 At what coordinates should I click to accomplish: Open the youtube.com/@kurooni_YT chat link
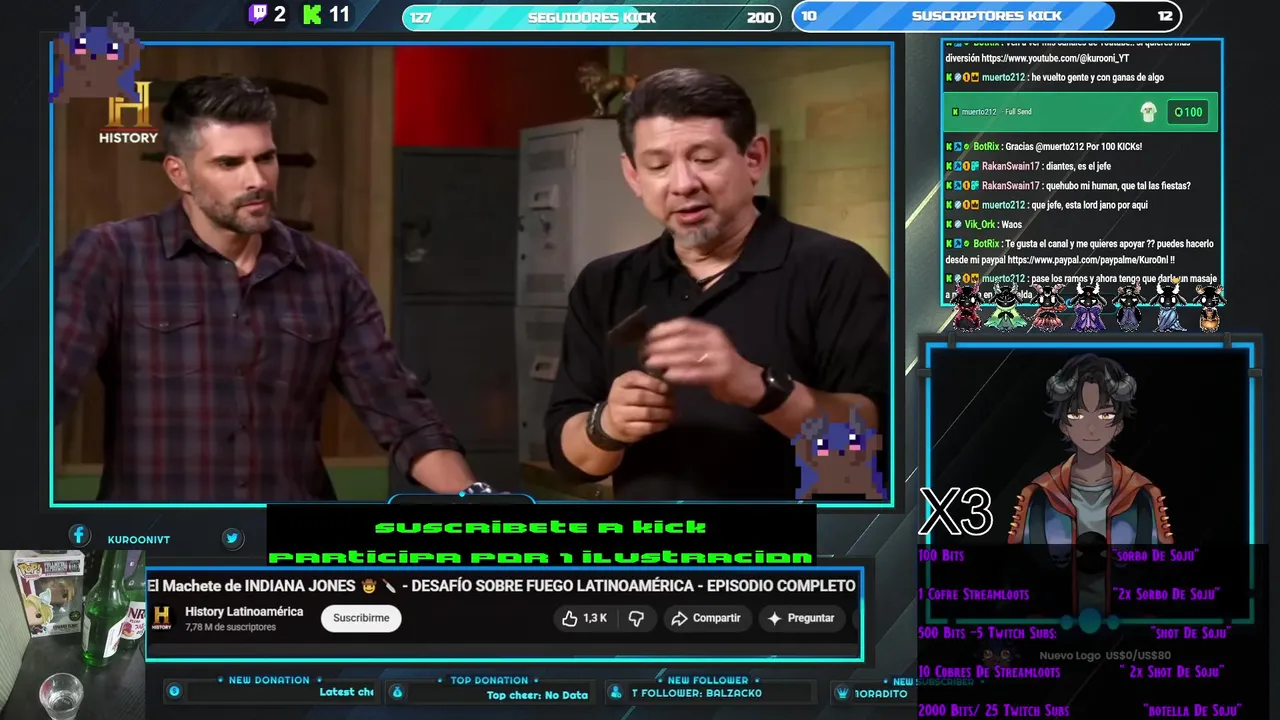1055,58
